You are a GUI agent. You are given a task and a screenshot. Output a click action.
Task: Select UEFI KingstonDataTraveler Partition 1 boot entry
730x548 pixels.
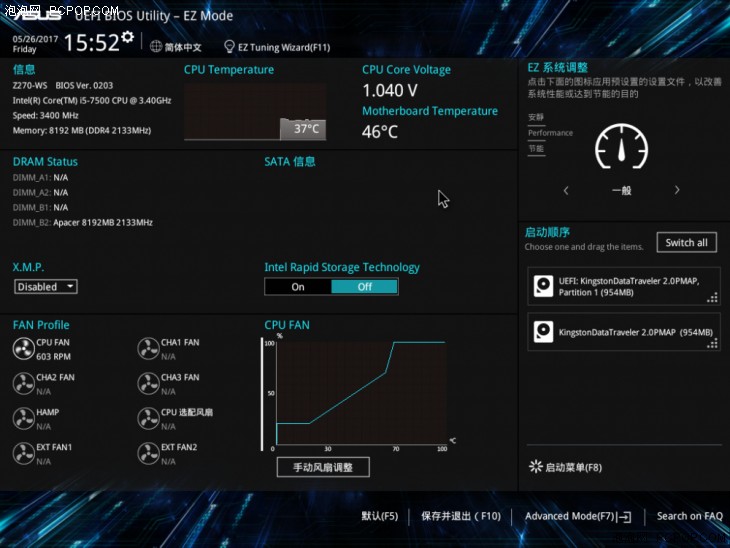(624, 286)
